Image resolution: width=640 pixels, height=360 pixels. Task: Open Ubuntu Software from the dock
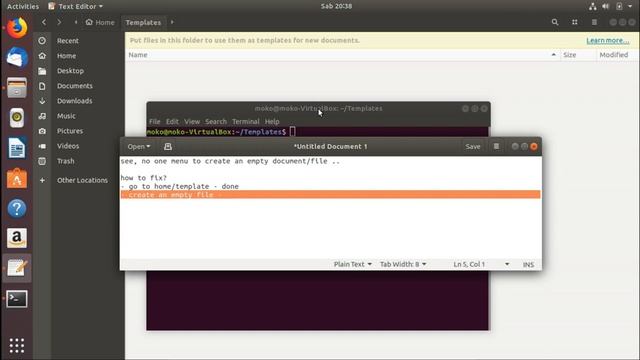(x=17, y=178)
